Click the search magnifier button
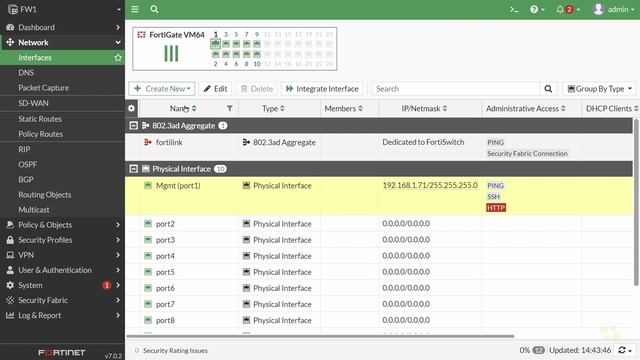The height and width of the screenshot is (360, 640). click(548, 89)
